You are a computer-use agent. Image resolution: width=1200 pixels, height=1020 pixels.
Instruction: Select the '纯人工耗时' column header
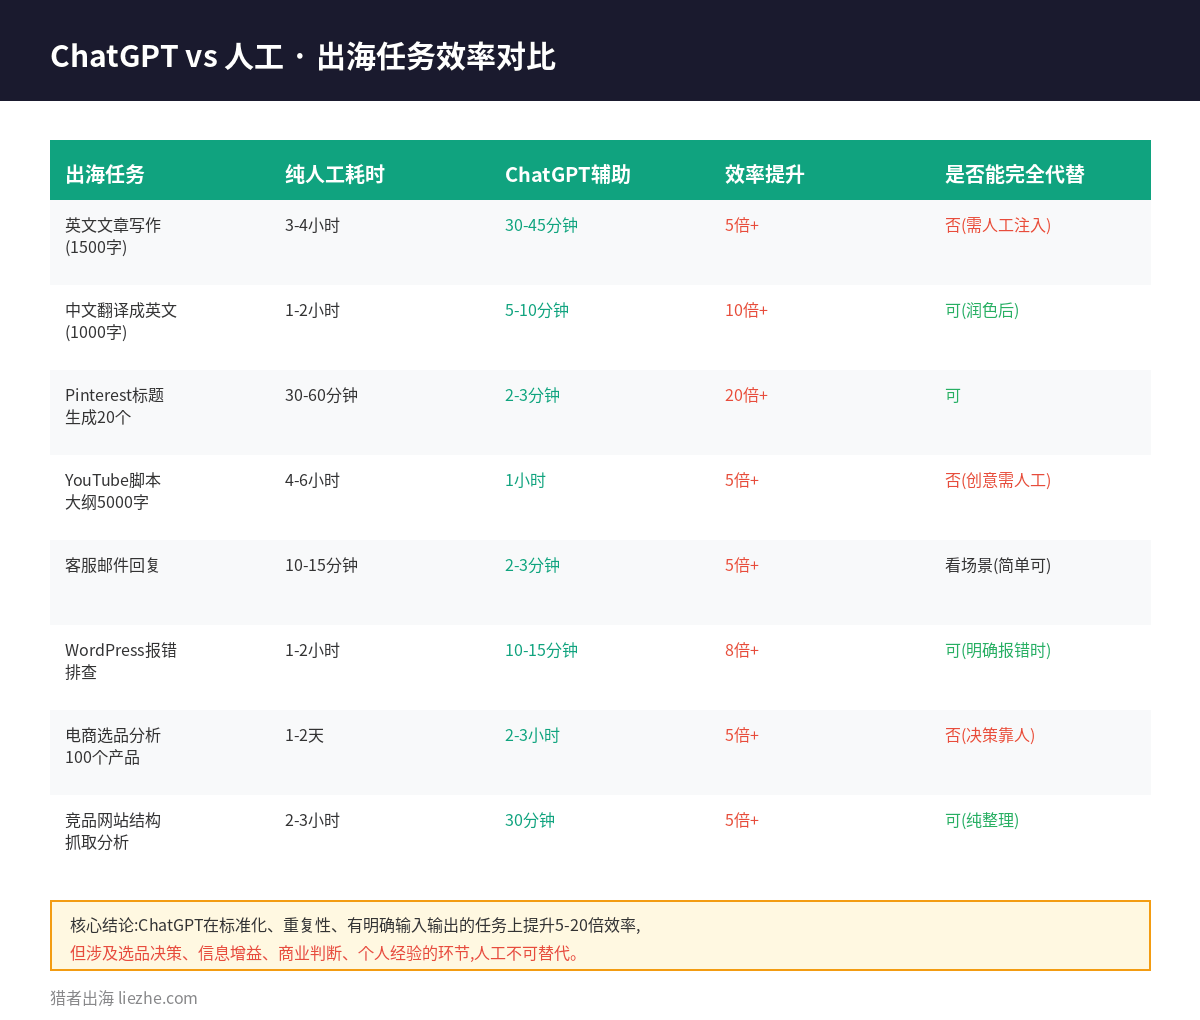point(335,174)
